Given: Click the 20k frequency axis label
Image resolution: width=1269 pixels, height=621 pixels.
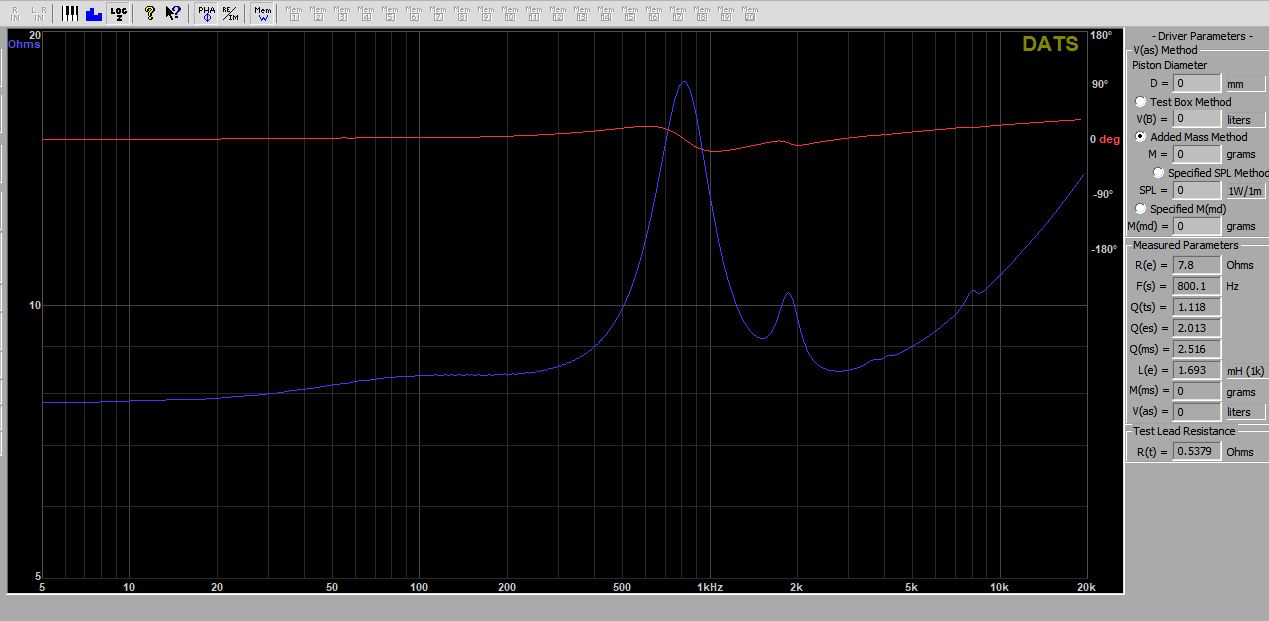Looking at the screenshot, I should tap(1084, 587).
